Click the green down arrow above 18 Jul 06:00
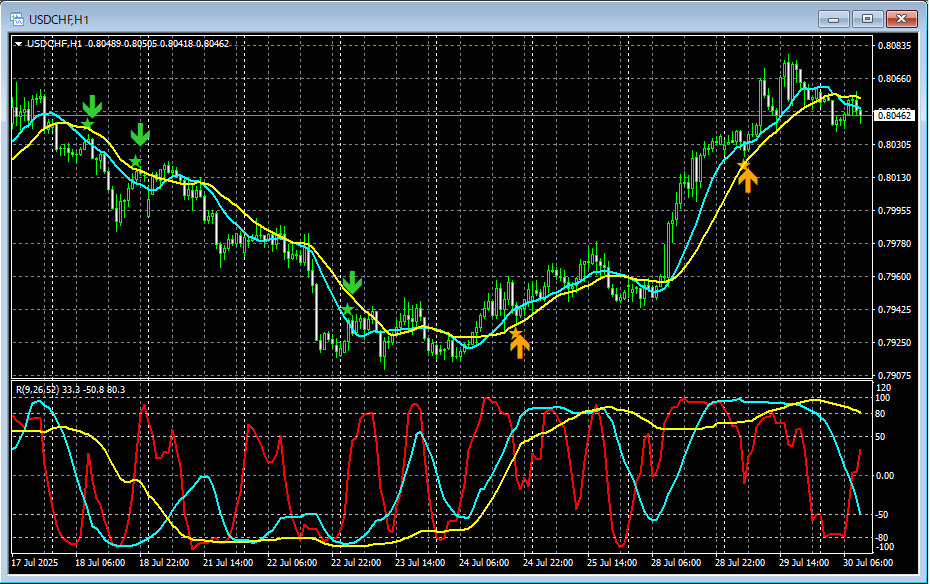 (x=92, y=106)
